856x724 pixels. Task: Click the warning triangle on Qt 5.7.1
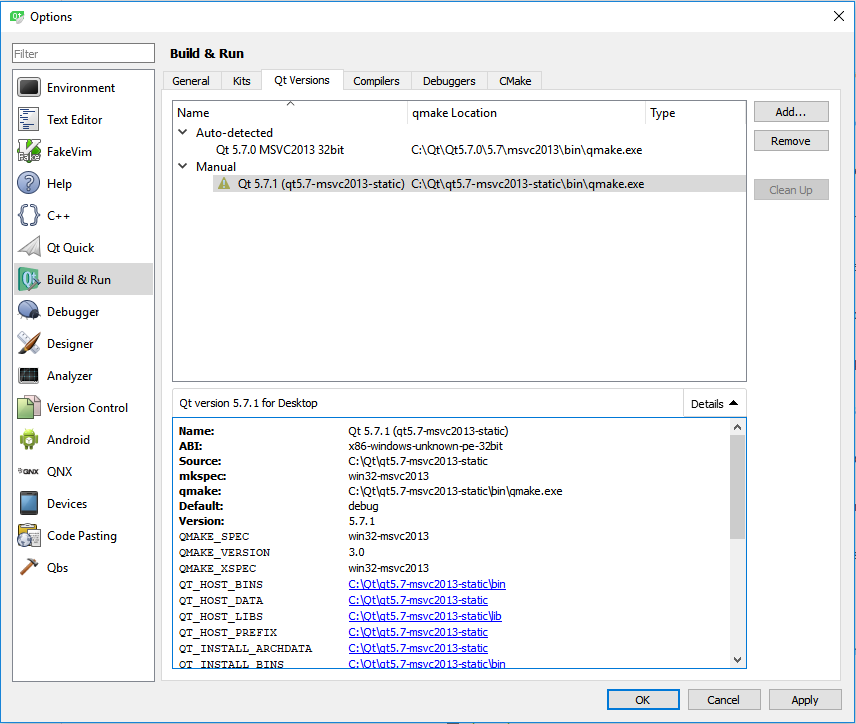tap(224, 183)
